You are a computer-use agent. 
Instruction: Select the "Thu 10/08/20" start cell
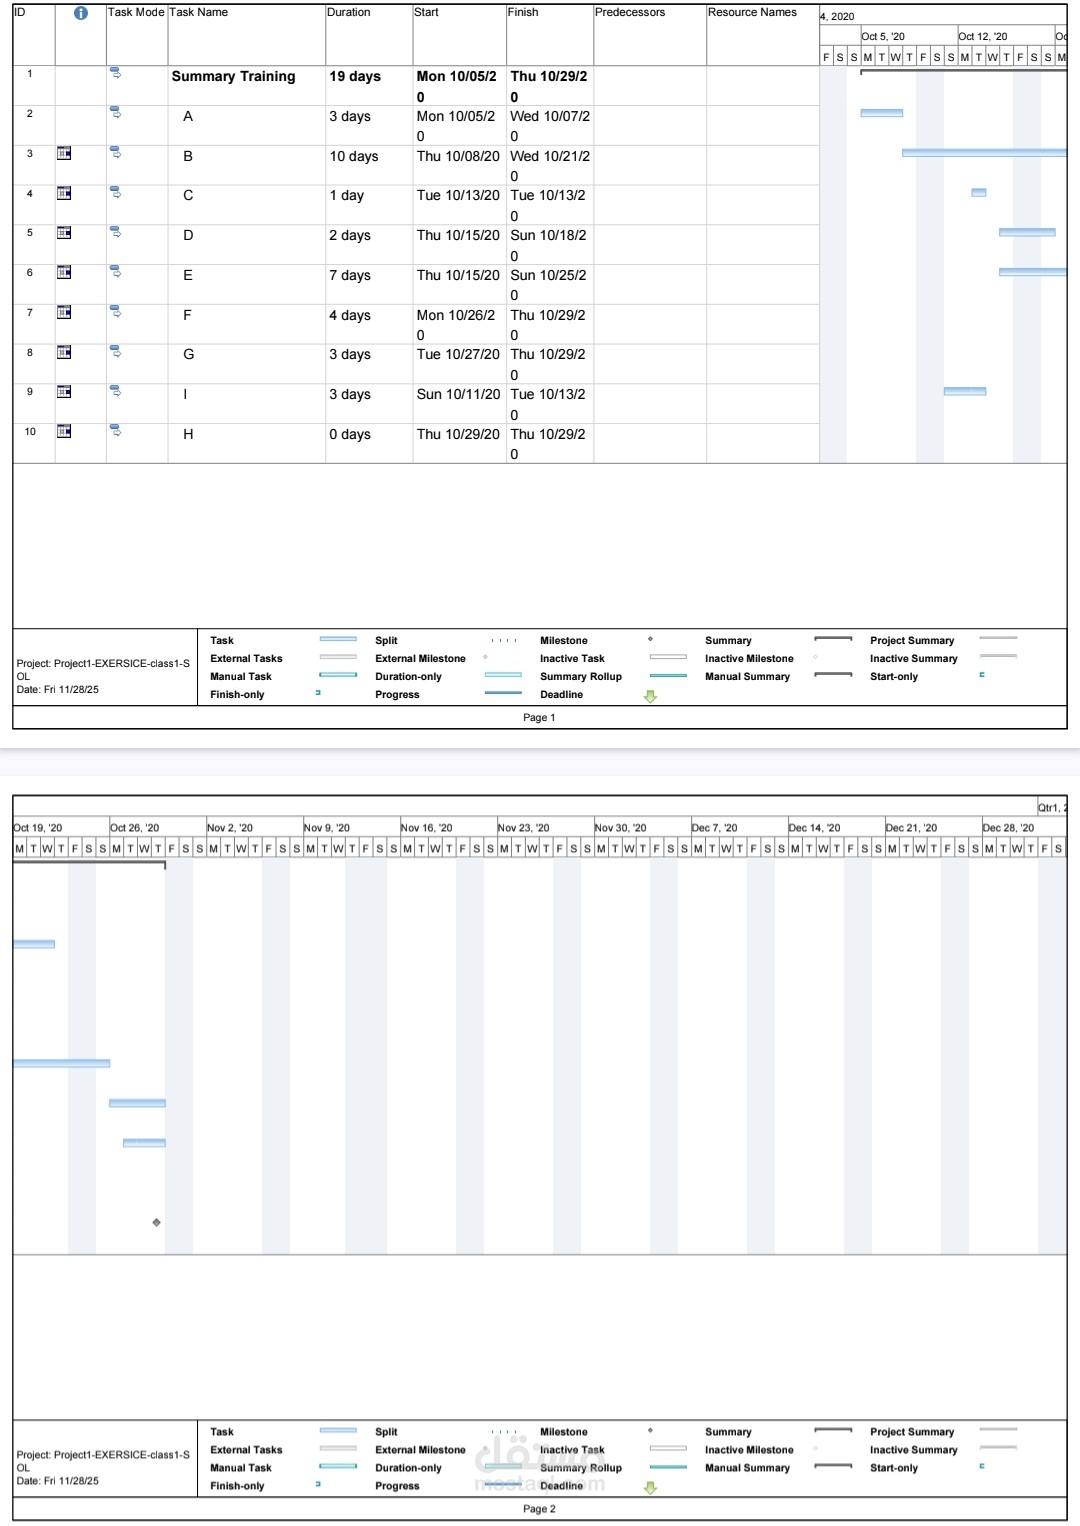coord(459,165)
